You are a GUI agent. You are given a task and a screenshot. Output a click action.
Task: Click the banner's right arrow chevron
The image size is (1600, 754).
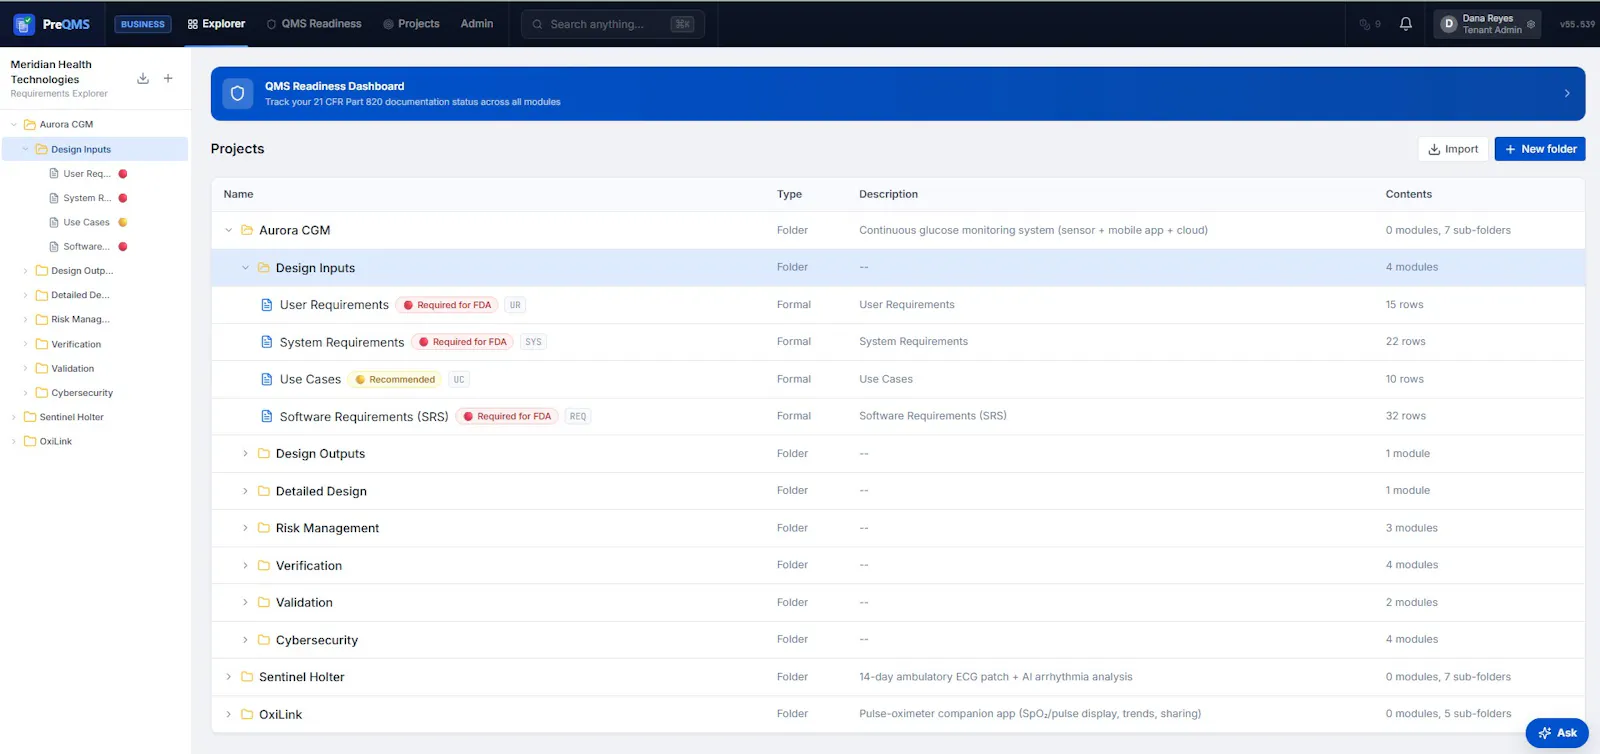[1567, 93]
